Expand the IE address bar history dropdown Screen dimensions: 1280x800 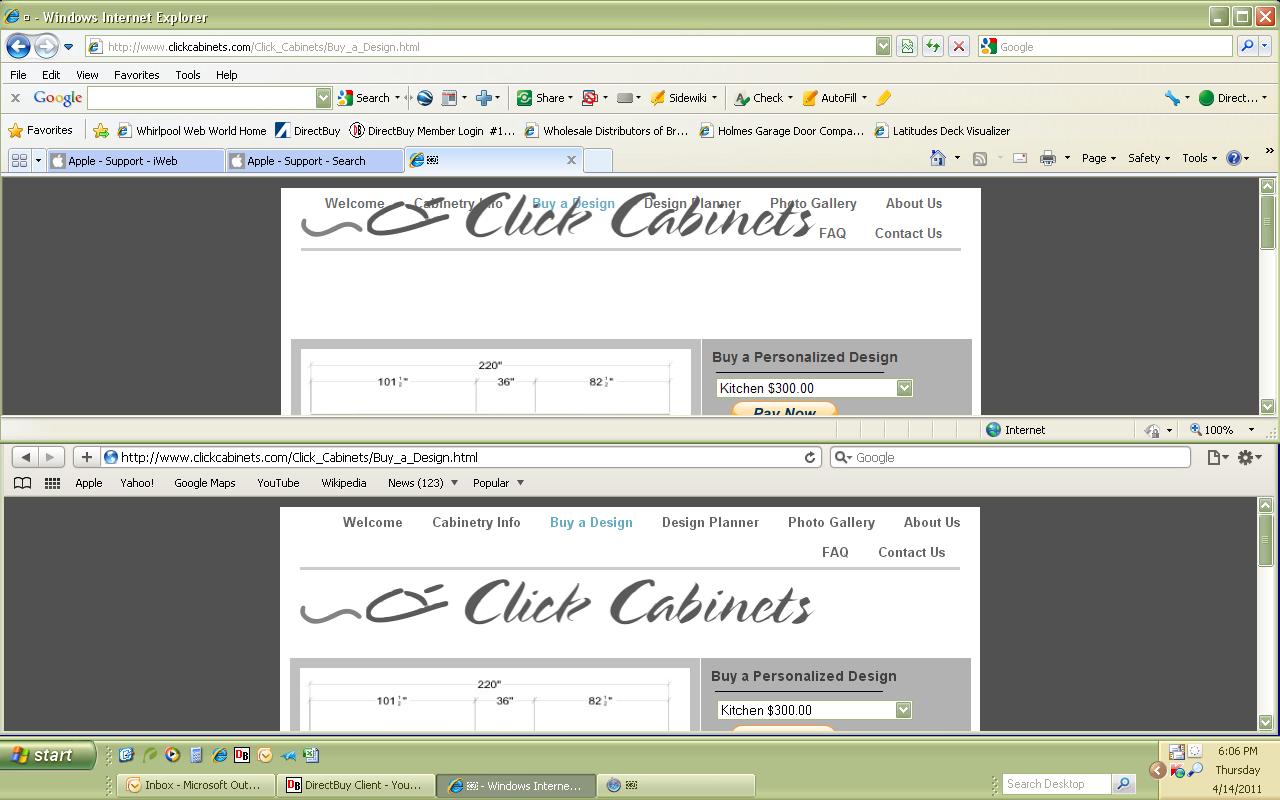pyautogui.click(x=883, y=46)
